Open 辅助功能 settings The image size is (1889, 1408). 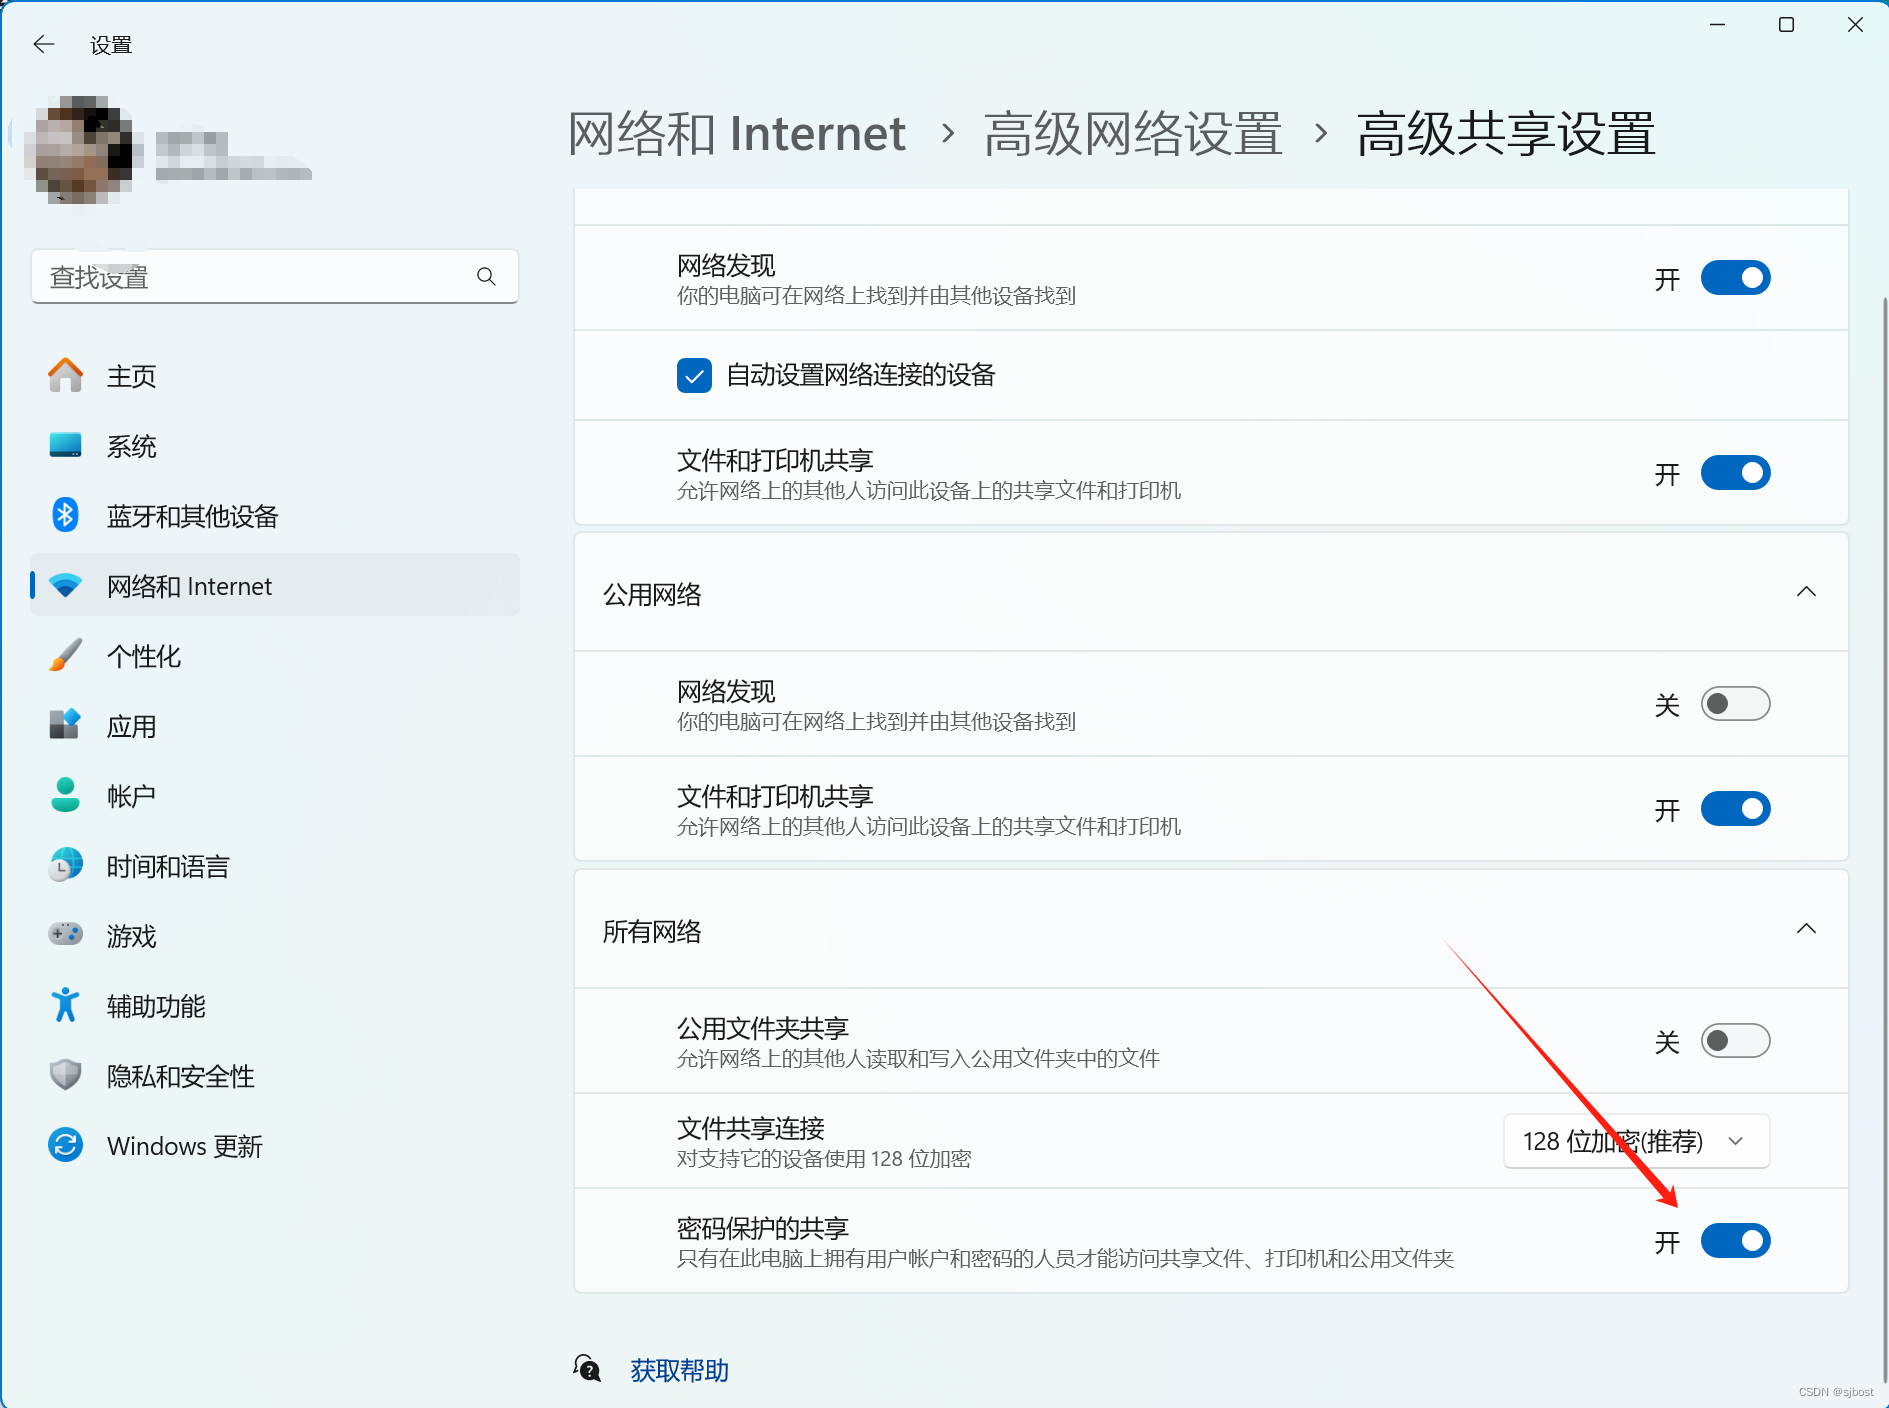tap(275, 1006)
